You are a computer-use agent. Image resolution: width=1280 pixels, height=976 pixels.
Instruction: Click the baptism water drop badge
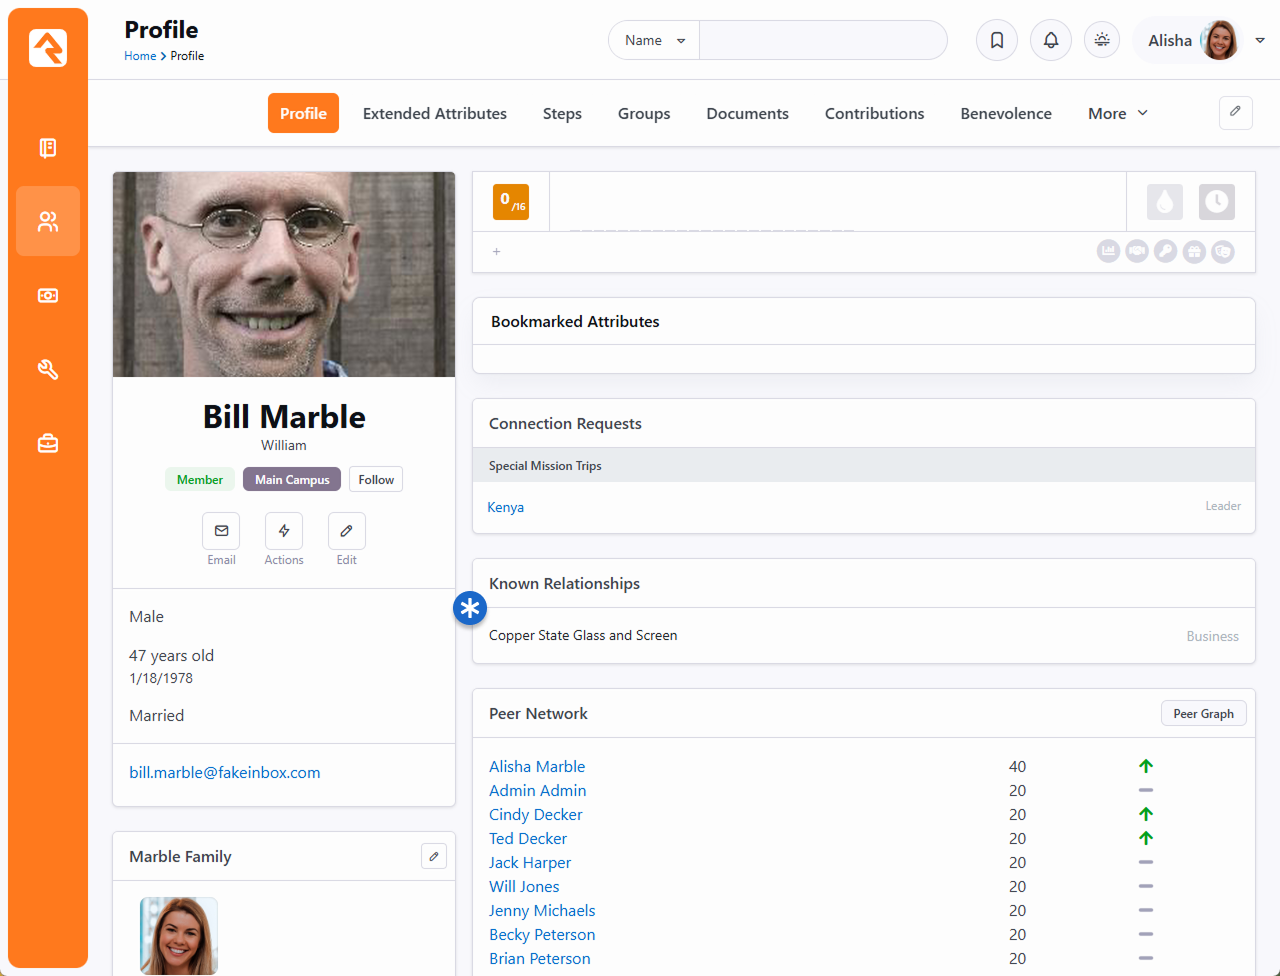[x=1164, y=202]
